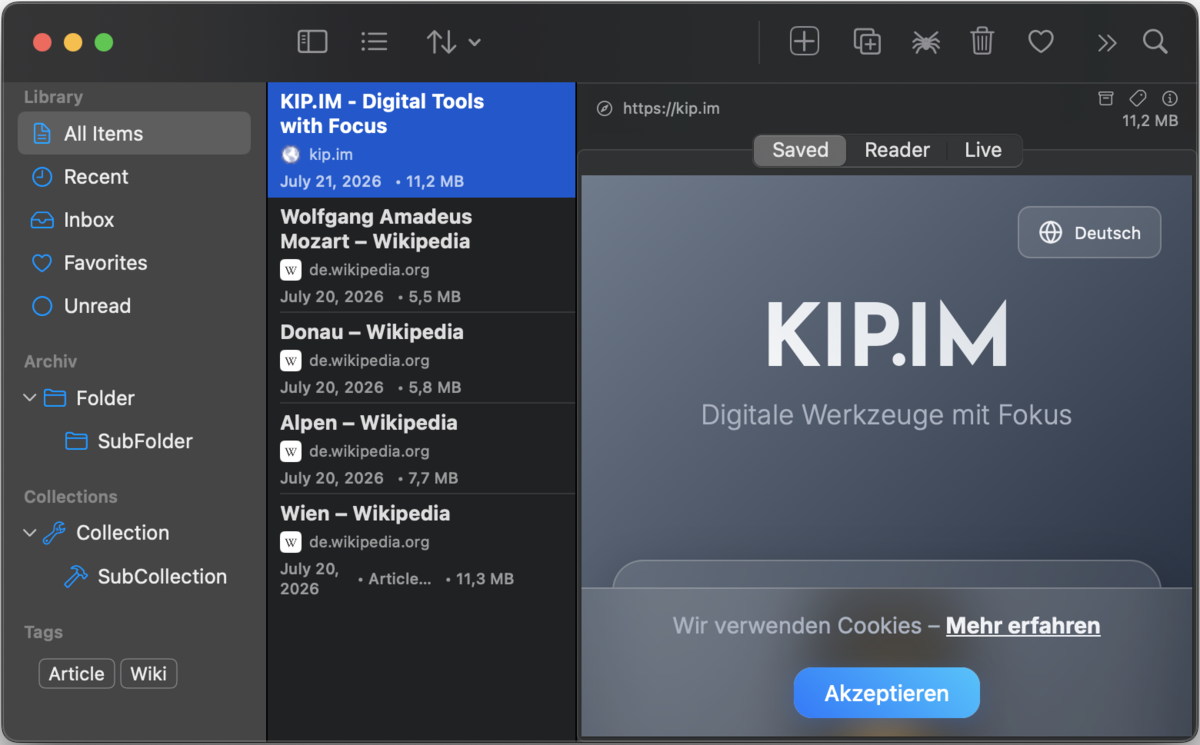1200x745 pixels.
Task: Click the compass icon beside the URL
Action: tap(604, 108)
